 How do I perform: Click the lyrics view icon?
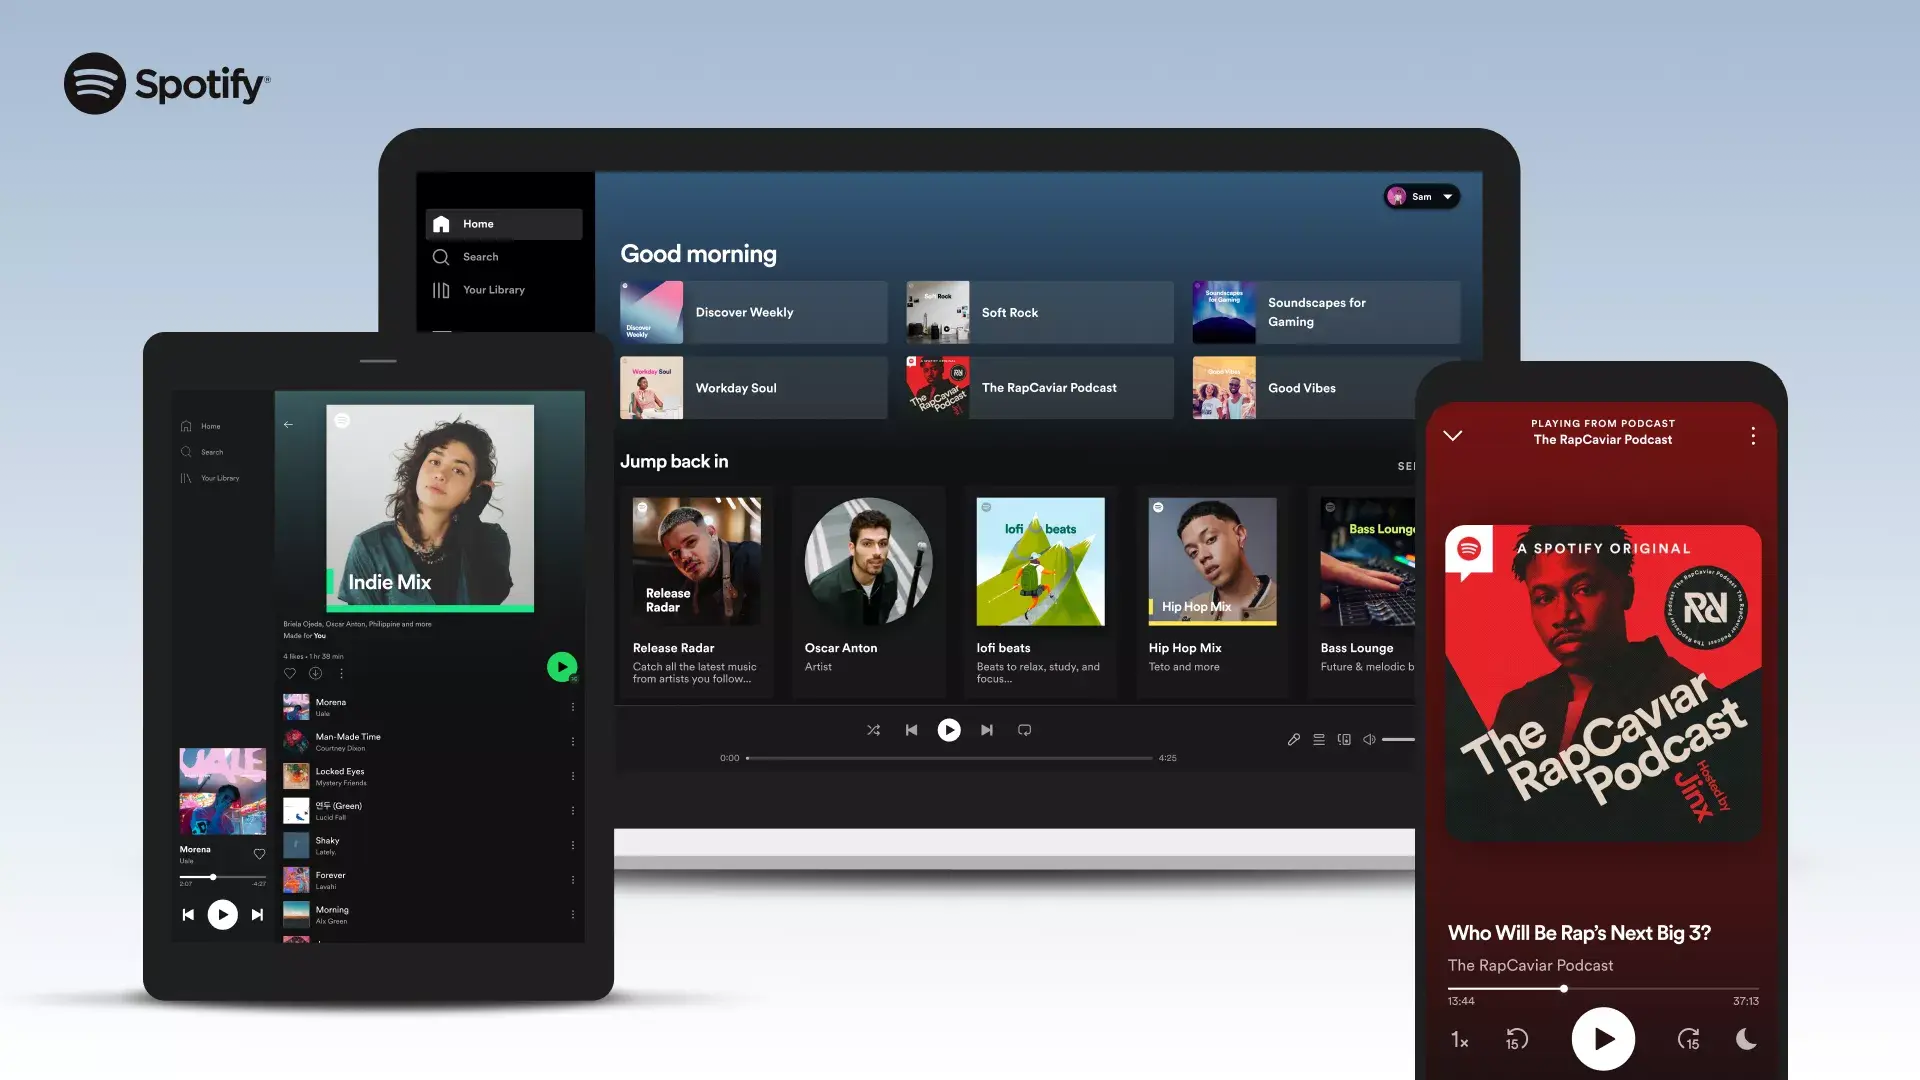click(1294, 738)
